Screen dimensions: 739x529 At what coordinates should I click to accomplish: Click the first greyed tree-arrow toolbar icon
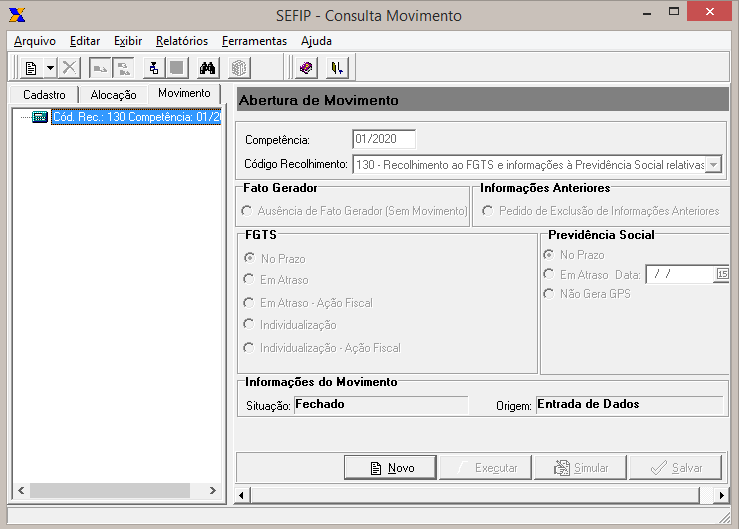(x=100, y=68)
